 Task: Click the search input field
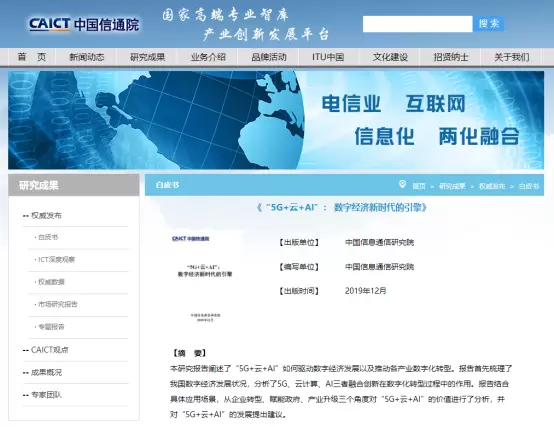tap(417, 24)
